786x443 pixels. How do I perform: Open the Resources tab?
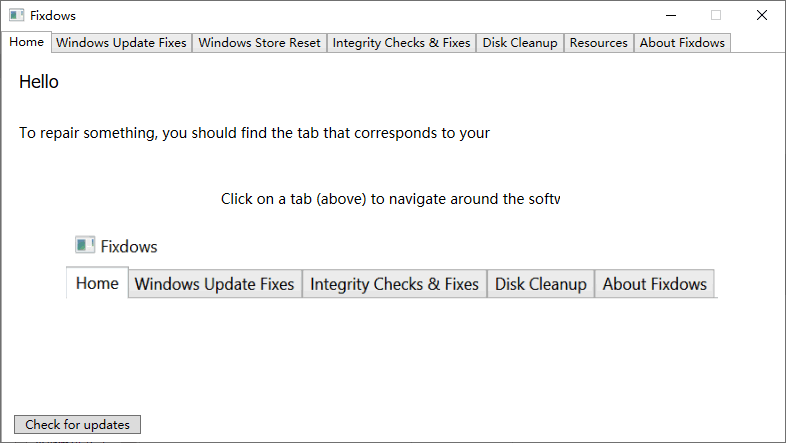[x=598, y=43]
